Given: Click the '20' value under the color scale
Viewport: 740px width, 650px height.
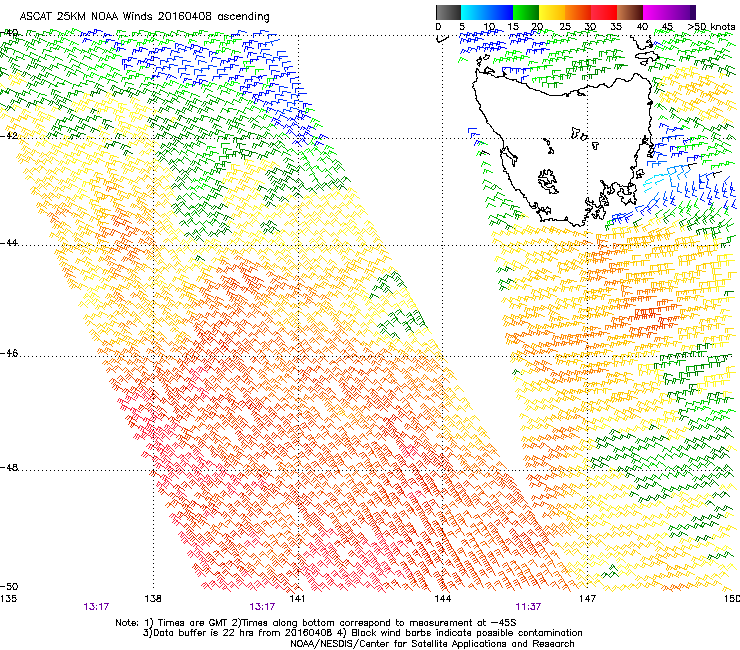Looking at the screenshot, I should pyautogui.click(x=537, y=27).
